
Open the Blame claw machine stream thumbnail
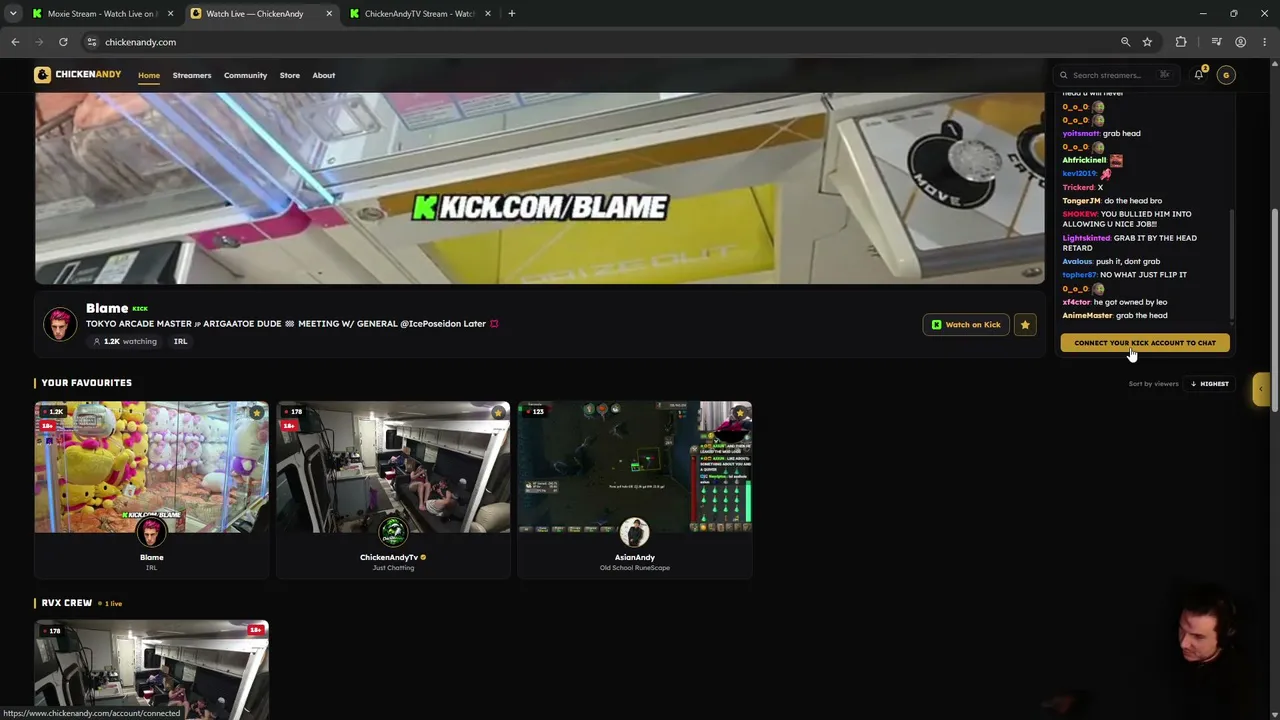coord(151,467)
